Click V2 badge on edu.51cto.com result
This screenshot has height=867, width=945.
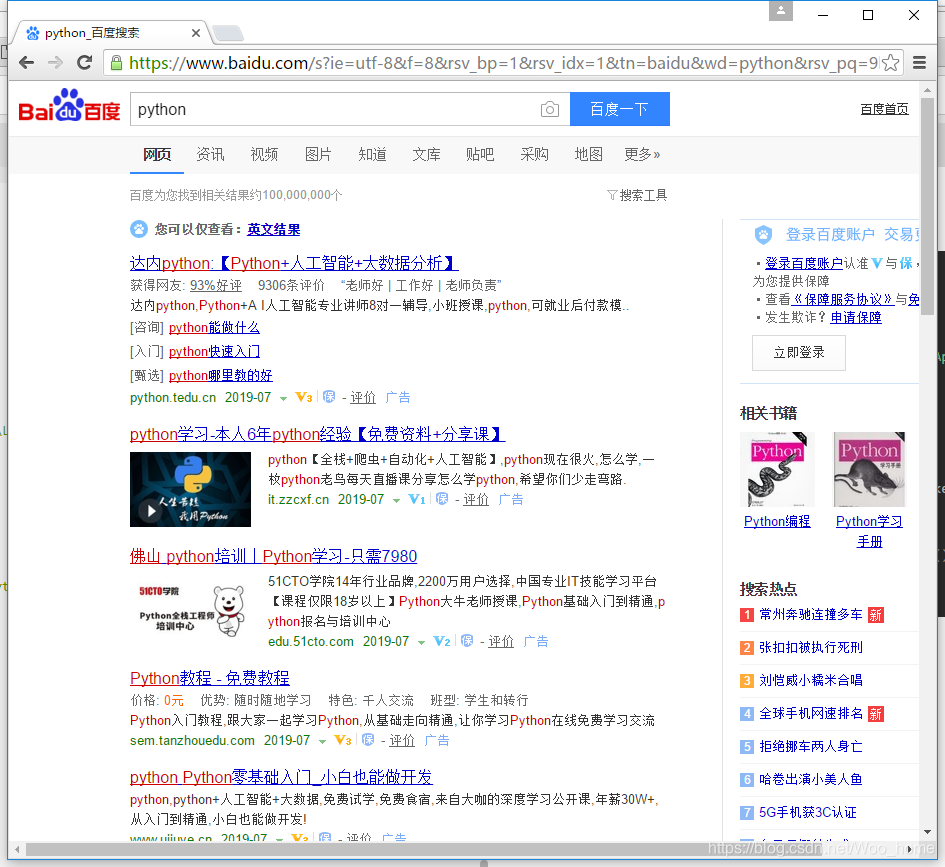click(x=442, y=641)
